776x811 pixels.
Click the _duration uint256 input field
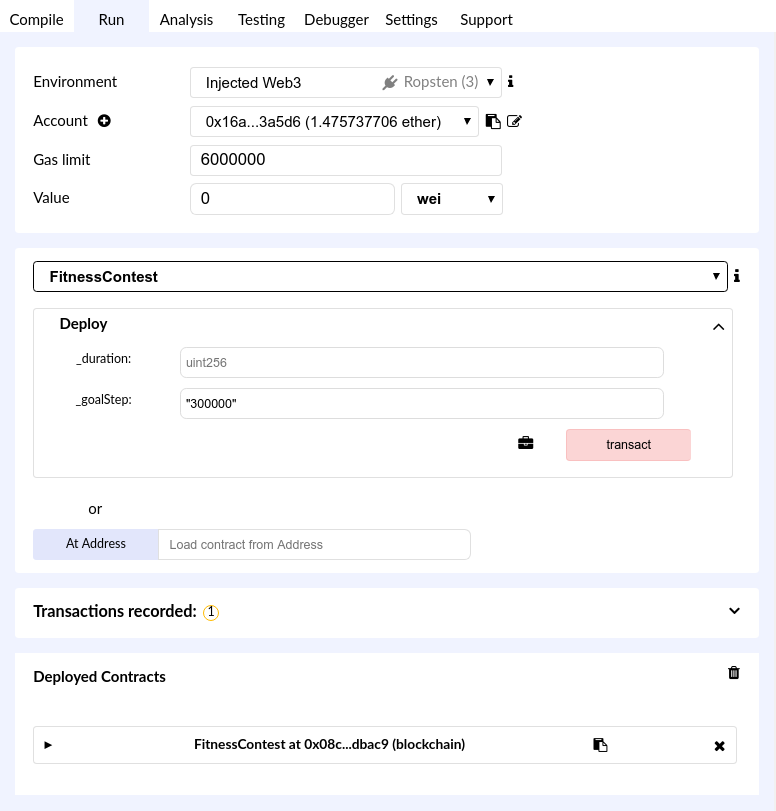point(422,363)
